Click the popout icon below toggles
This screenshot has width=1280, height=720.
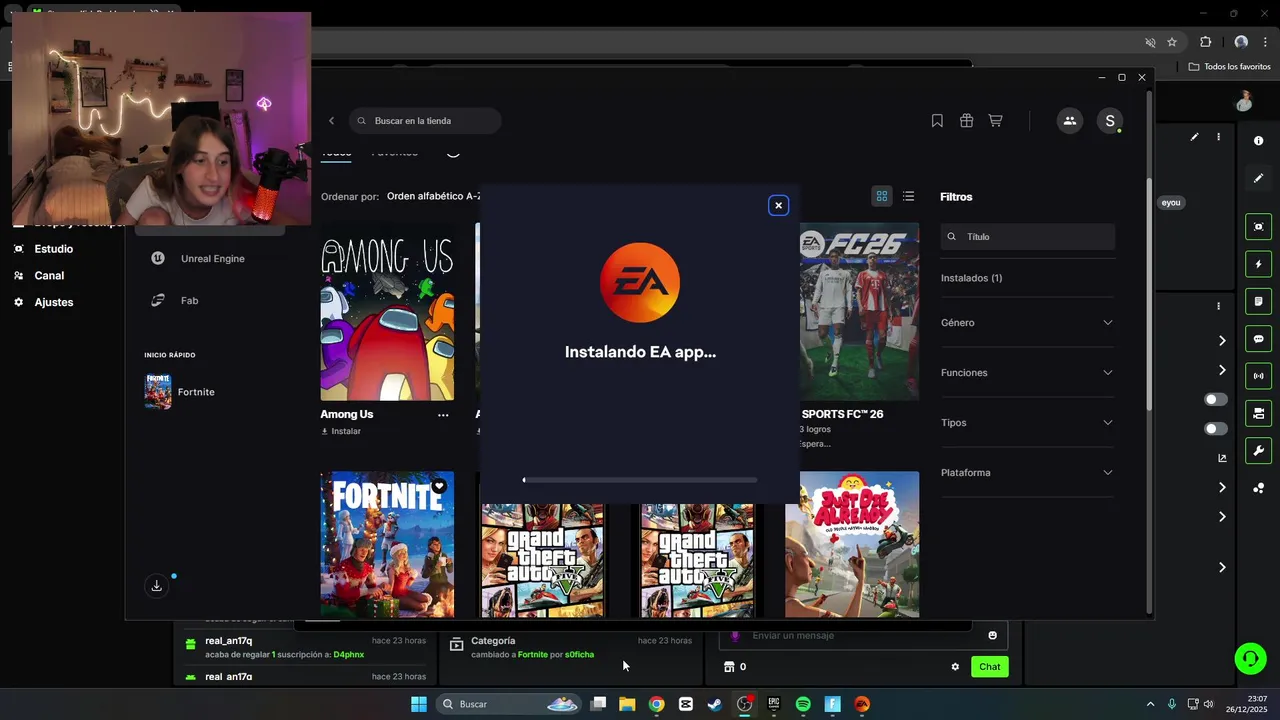(x=1222, y=458)
